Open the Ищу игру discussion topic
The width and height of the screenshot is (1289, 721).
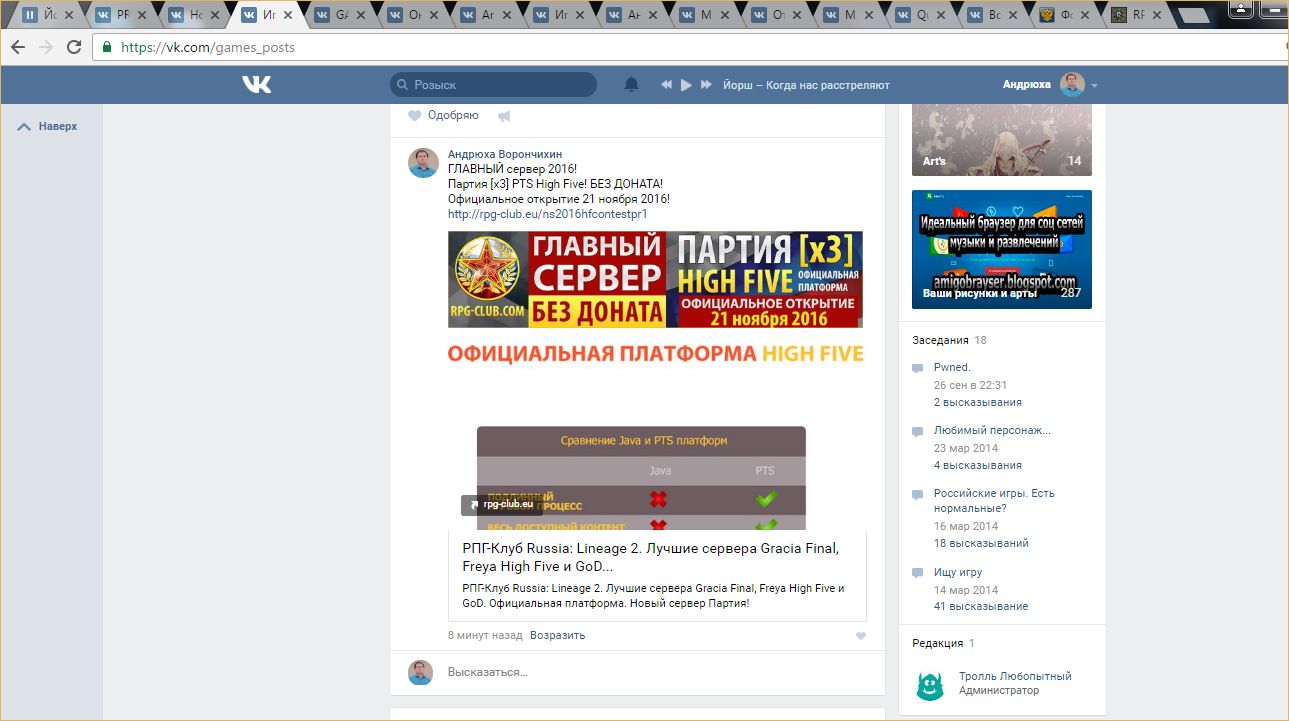pos(957,573)
